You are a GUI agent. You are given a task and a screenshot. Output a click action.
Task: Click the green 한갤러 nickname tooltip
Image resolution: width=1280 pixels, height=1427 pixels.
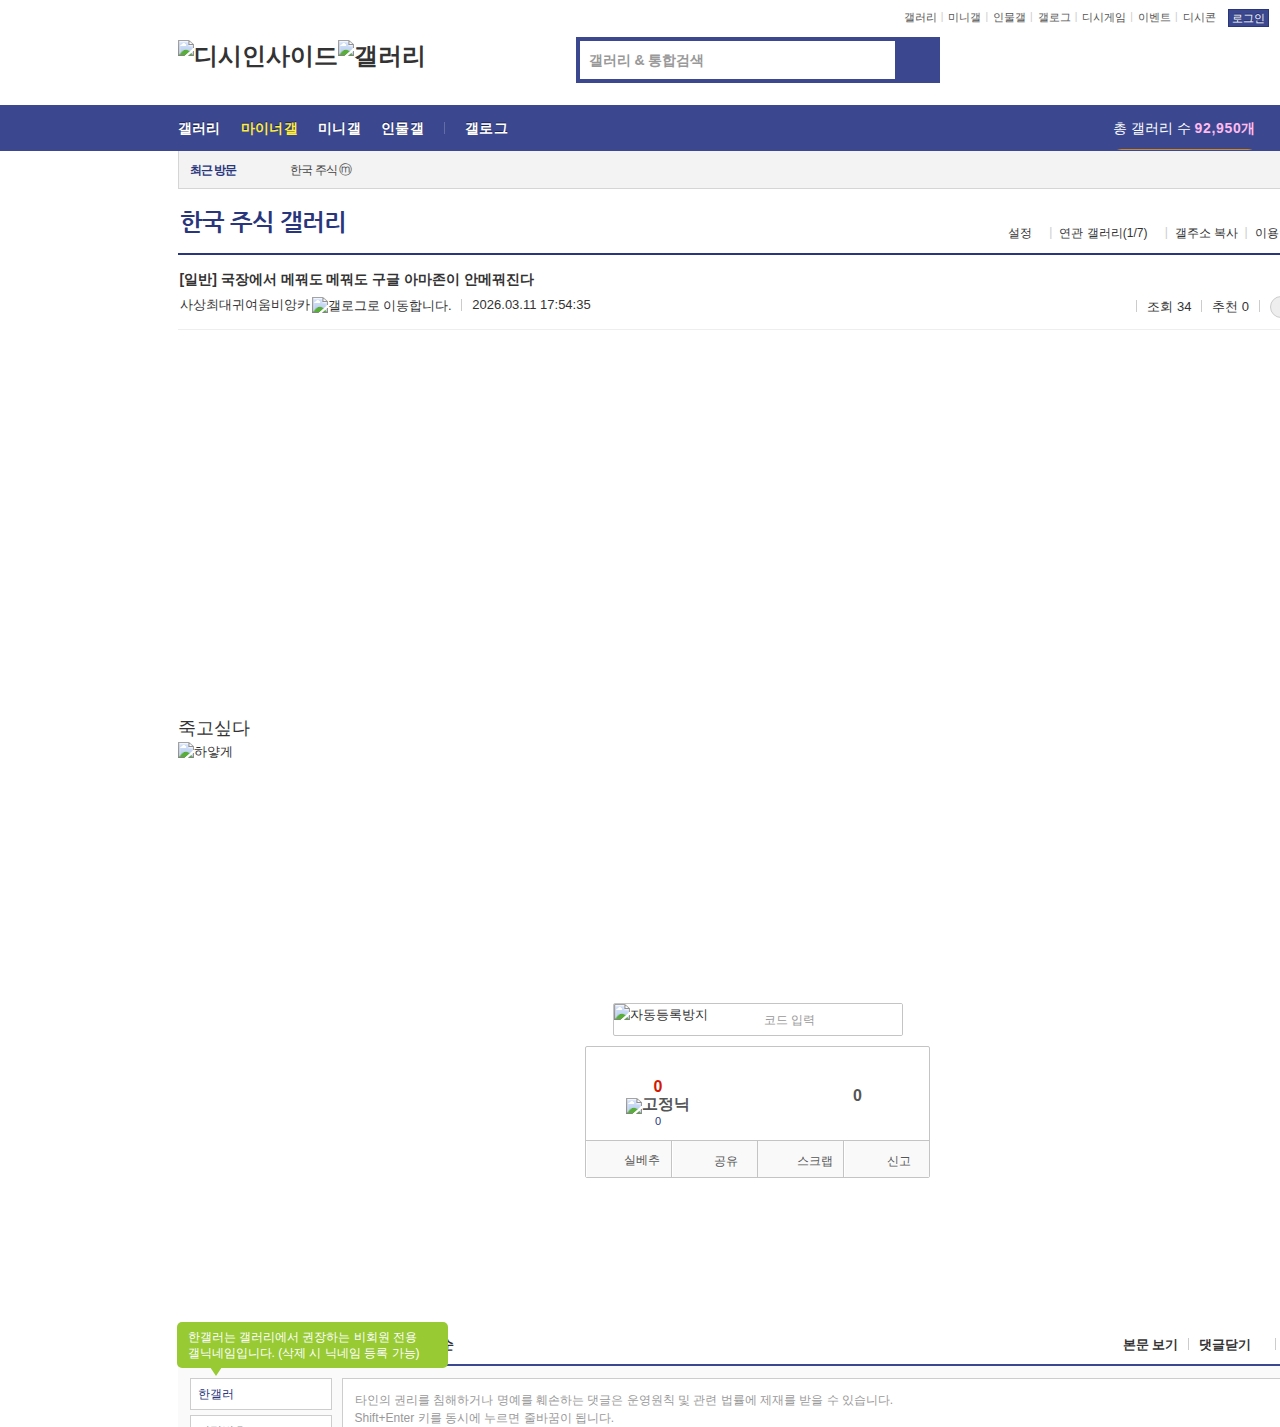312,1345
